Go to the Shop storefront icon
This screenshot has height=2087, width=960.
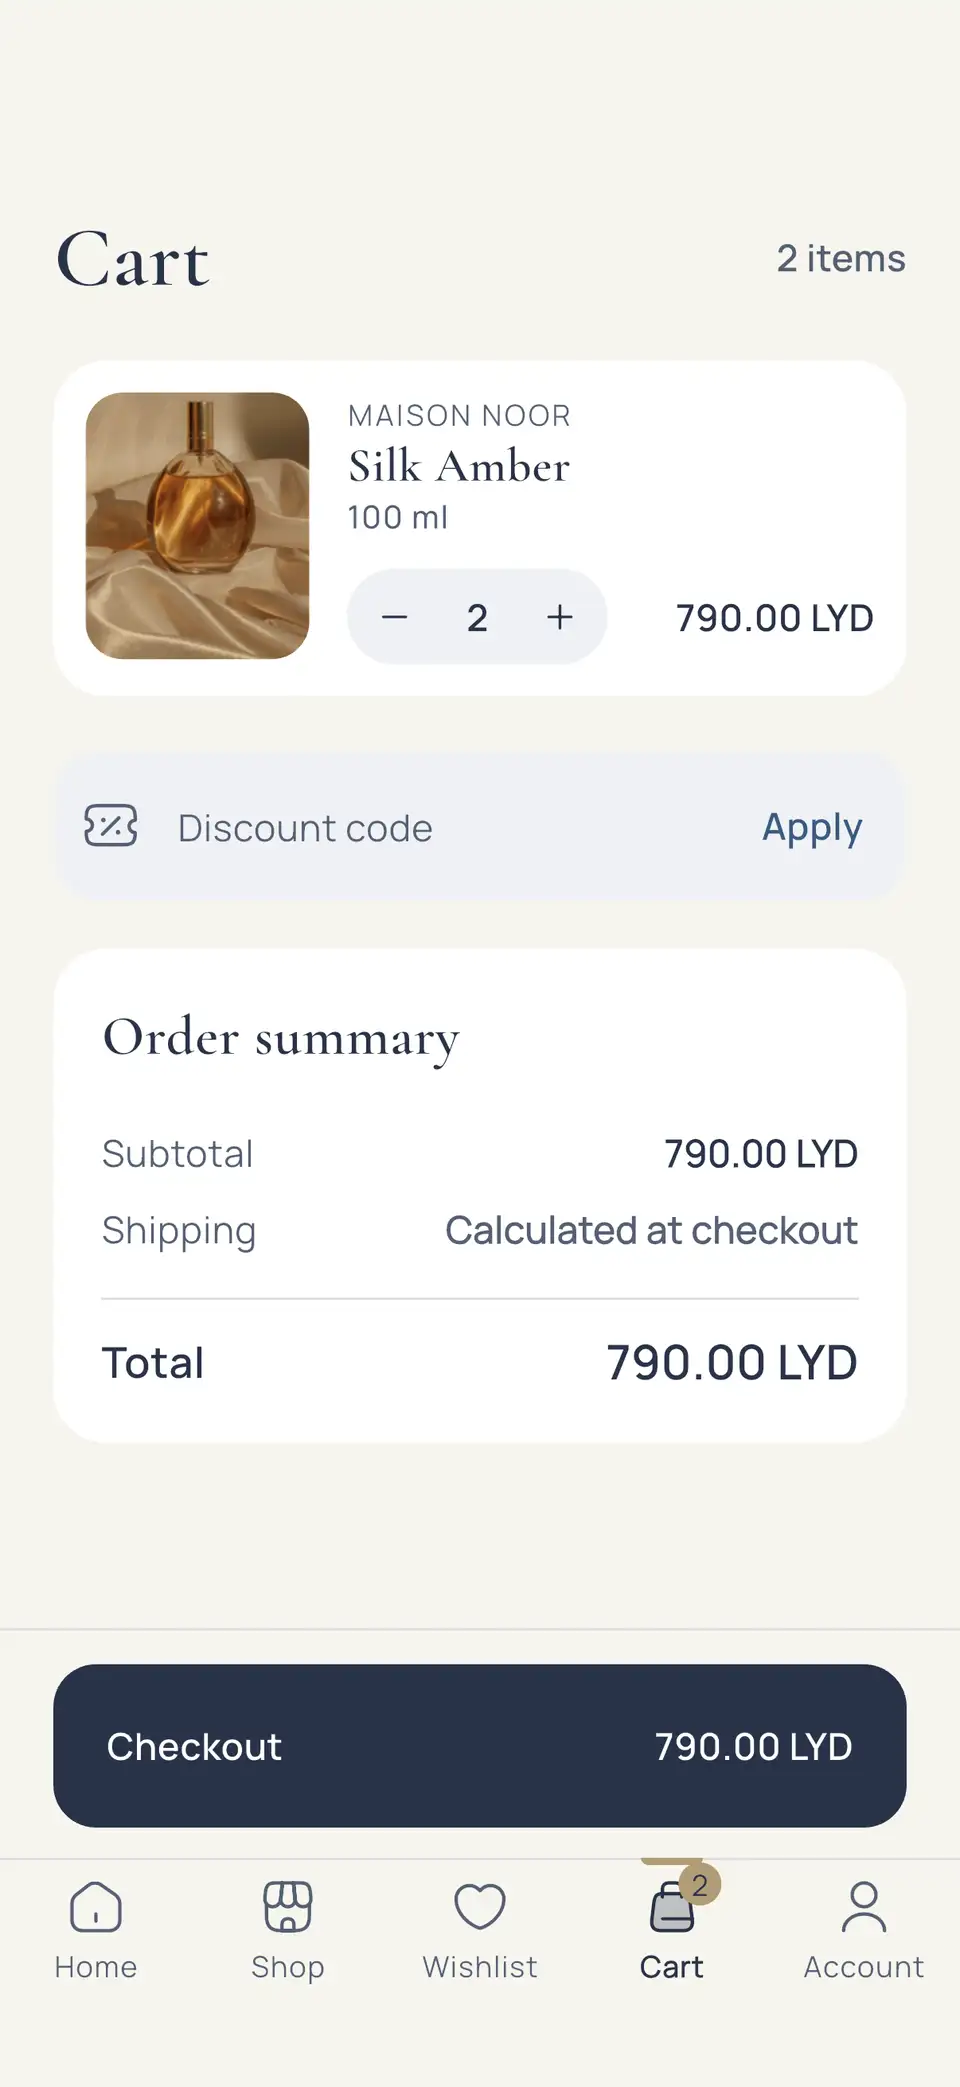coord(288,1906)
